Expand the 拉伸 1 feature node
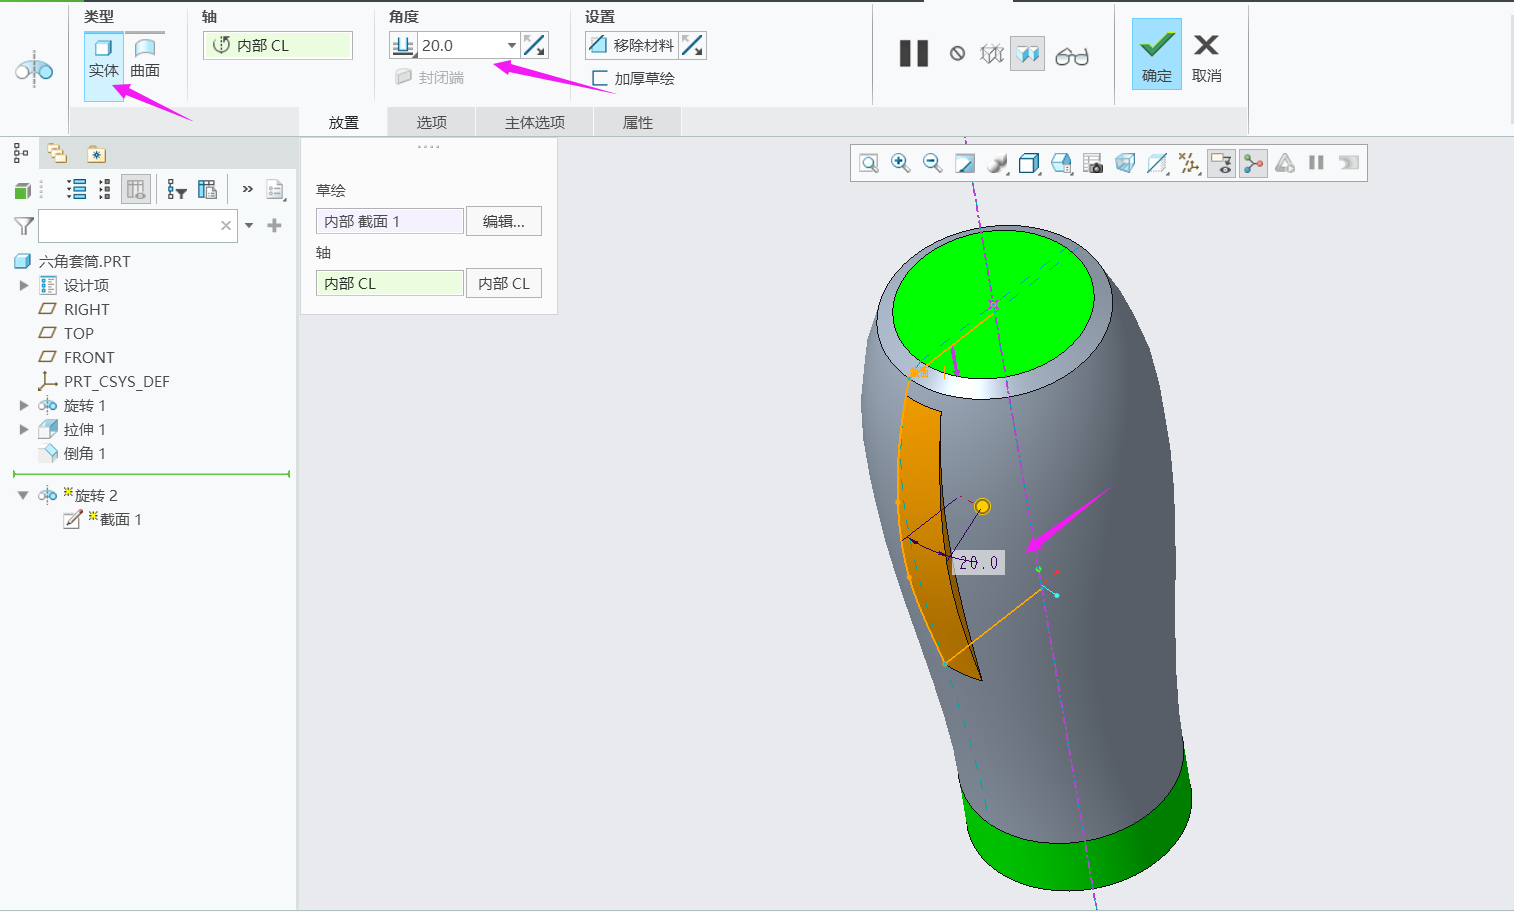 pos(24,429)
